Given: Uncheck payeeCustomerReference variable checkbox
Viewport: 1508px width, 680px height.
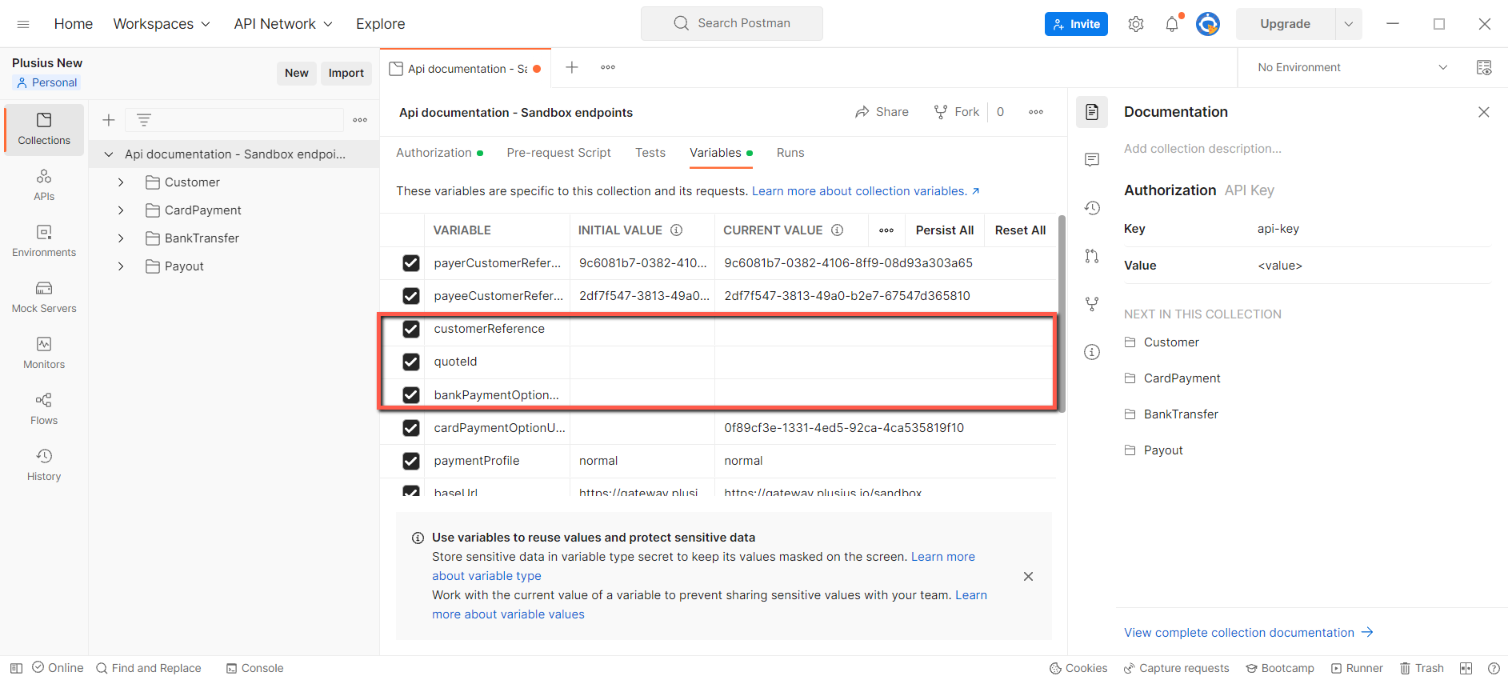Looking at the screenshot, I should click(411, 296).
